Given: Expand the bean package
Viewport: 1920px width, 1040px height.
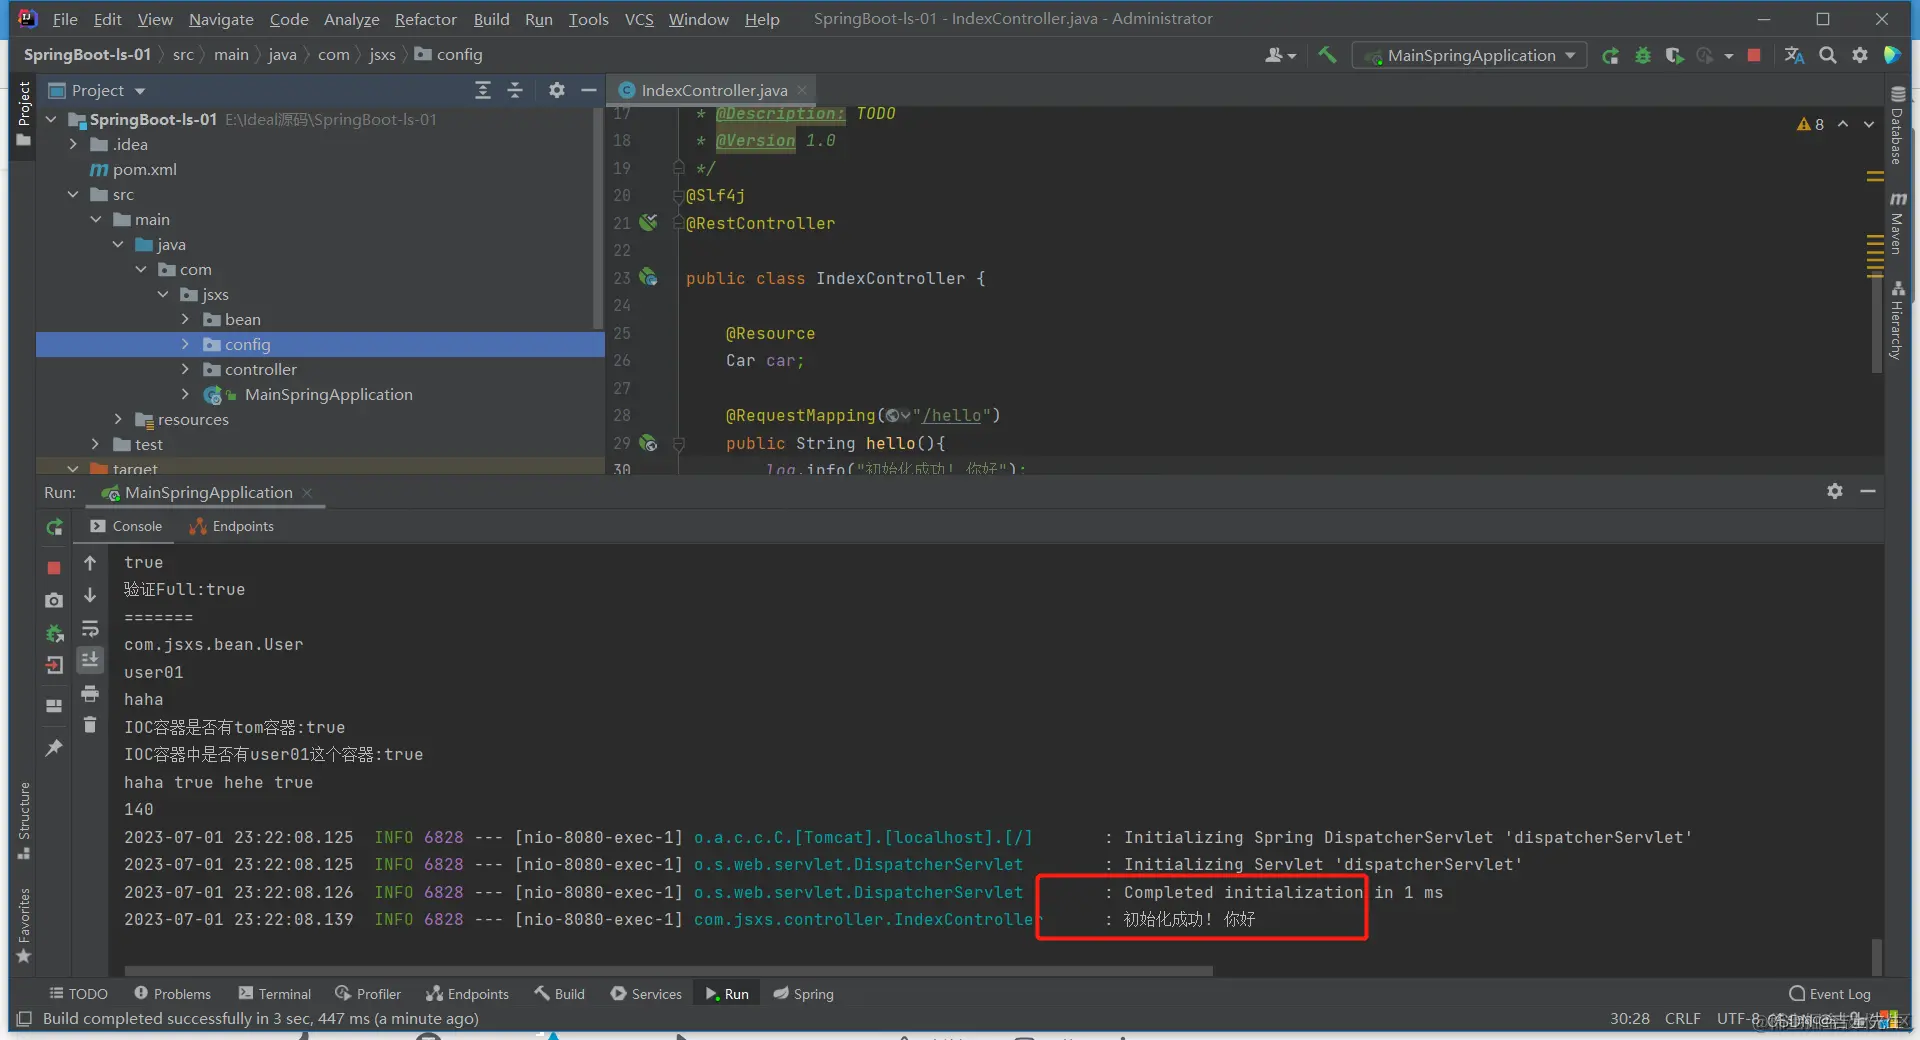Looking at the screenshot, I should tap(185, 319).
